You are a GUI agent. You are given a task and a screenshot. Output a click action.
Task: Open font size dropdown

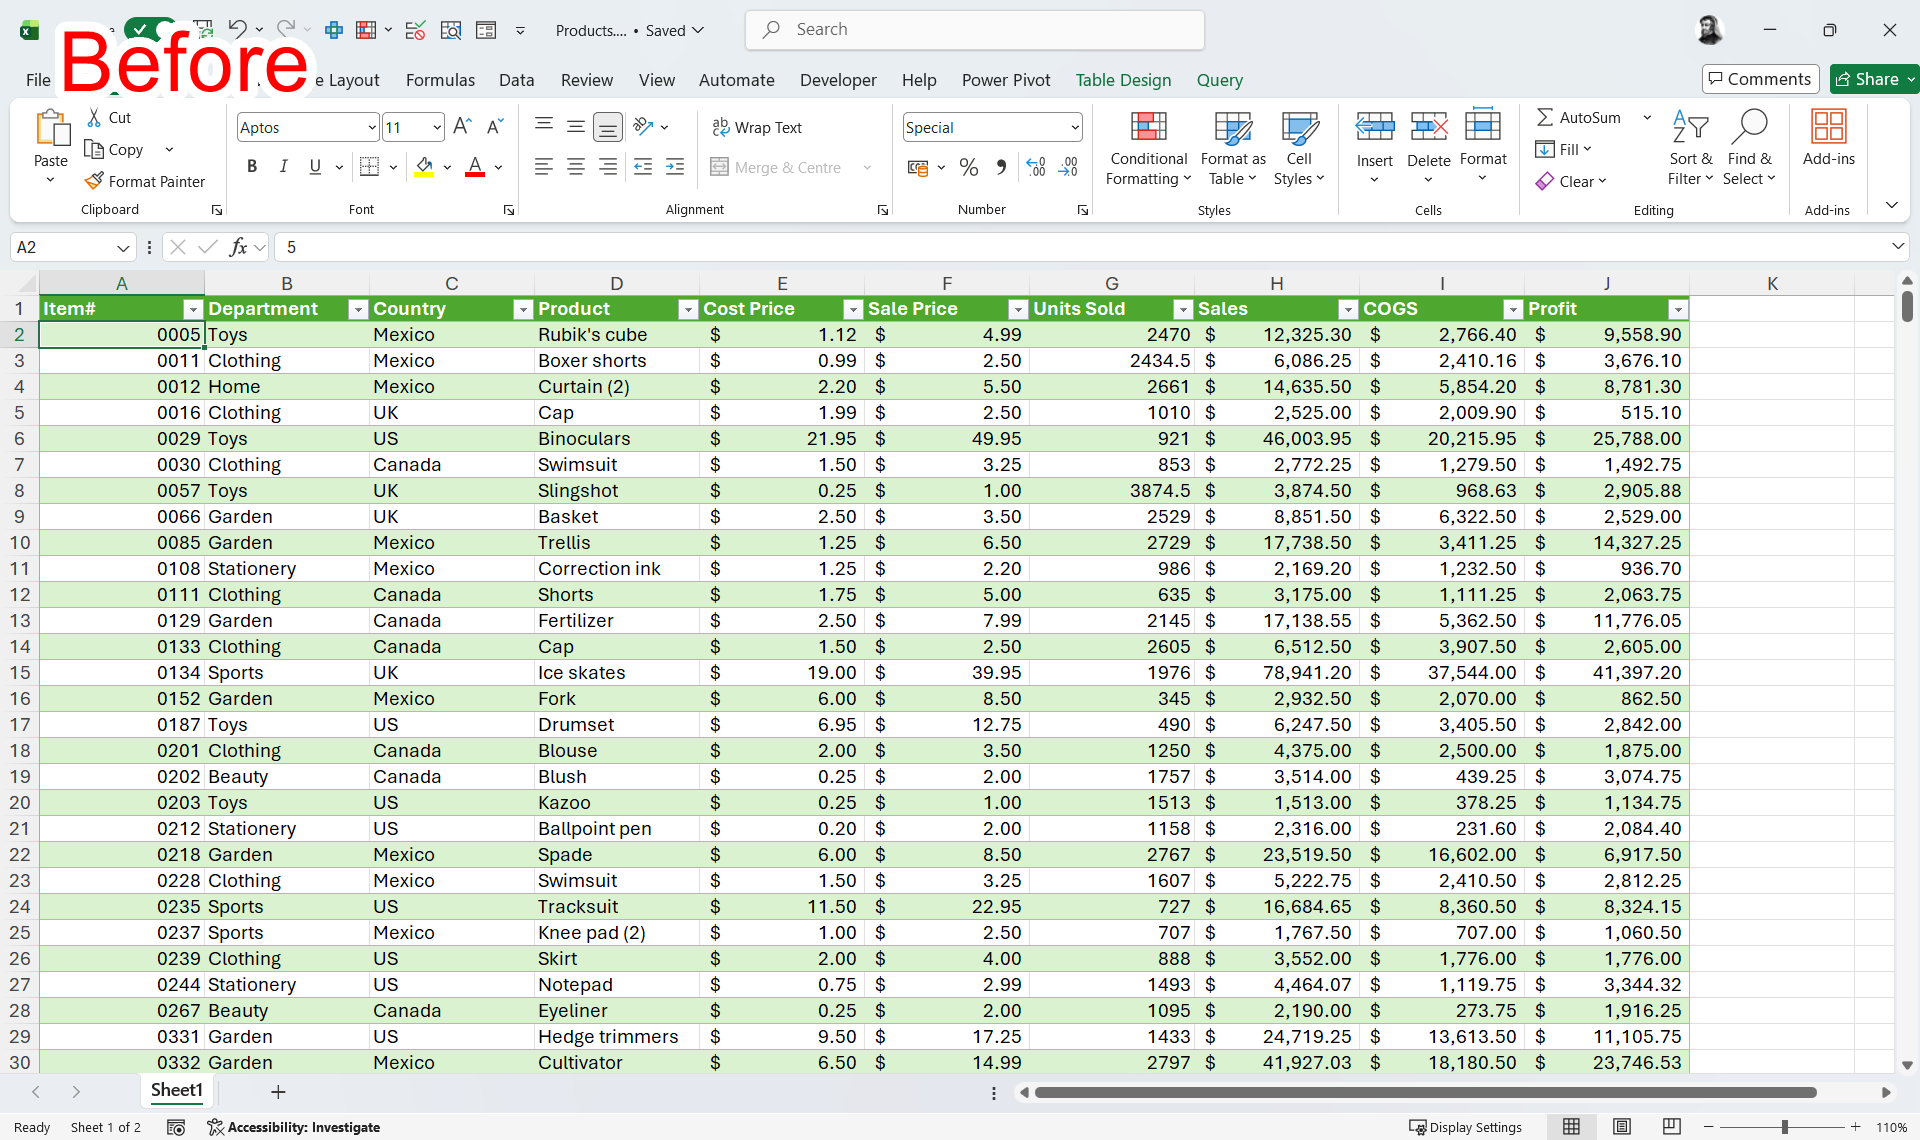[x=437, y=127]
